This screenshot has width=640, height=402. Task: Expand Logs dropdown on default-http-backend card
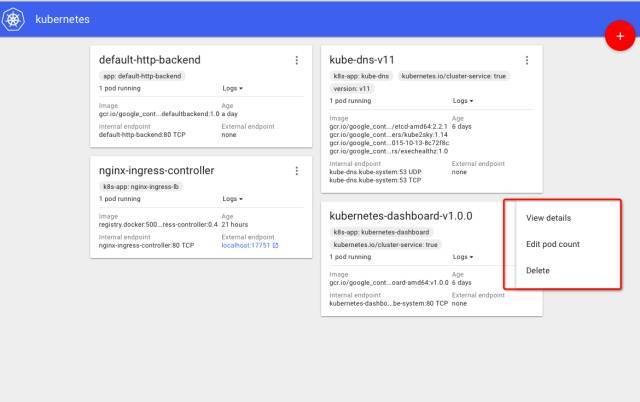click(232, 88)
